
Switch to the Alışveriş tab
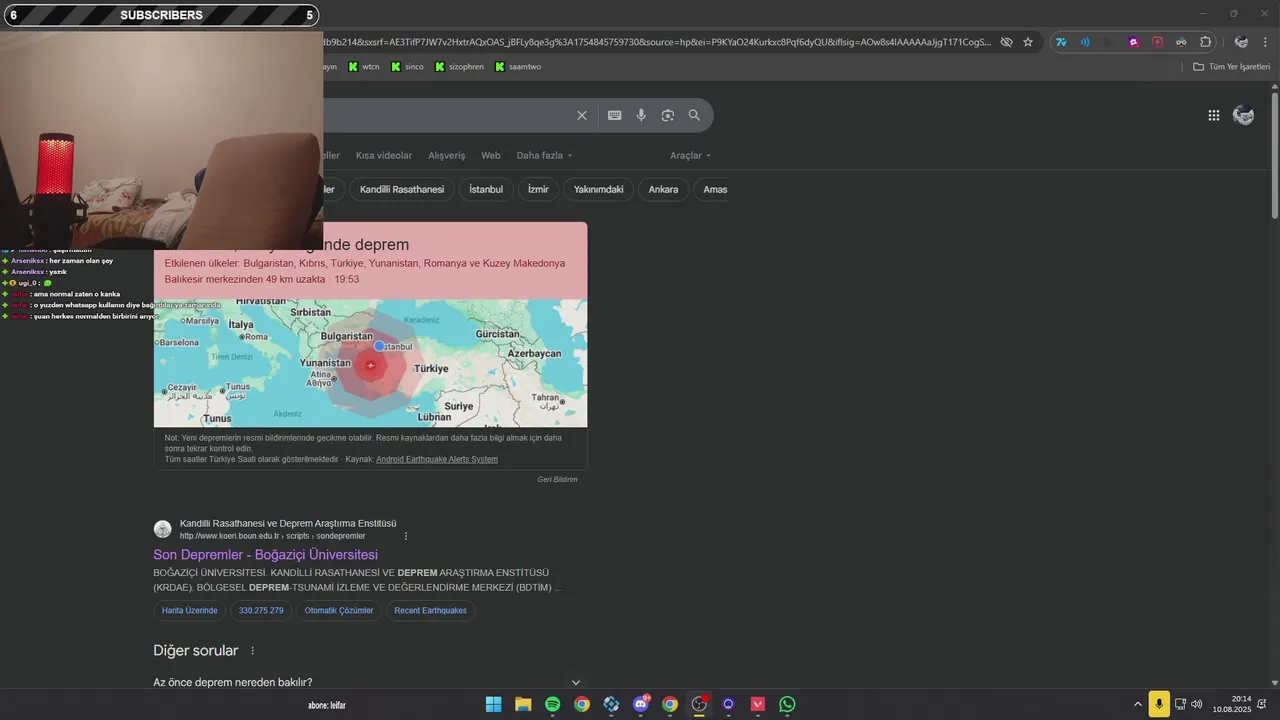tap(447, 156)
